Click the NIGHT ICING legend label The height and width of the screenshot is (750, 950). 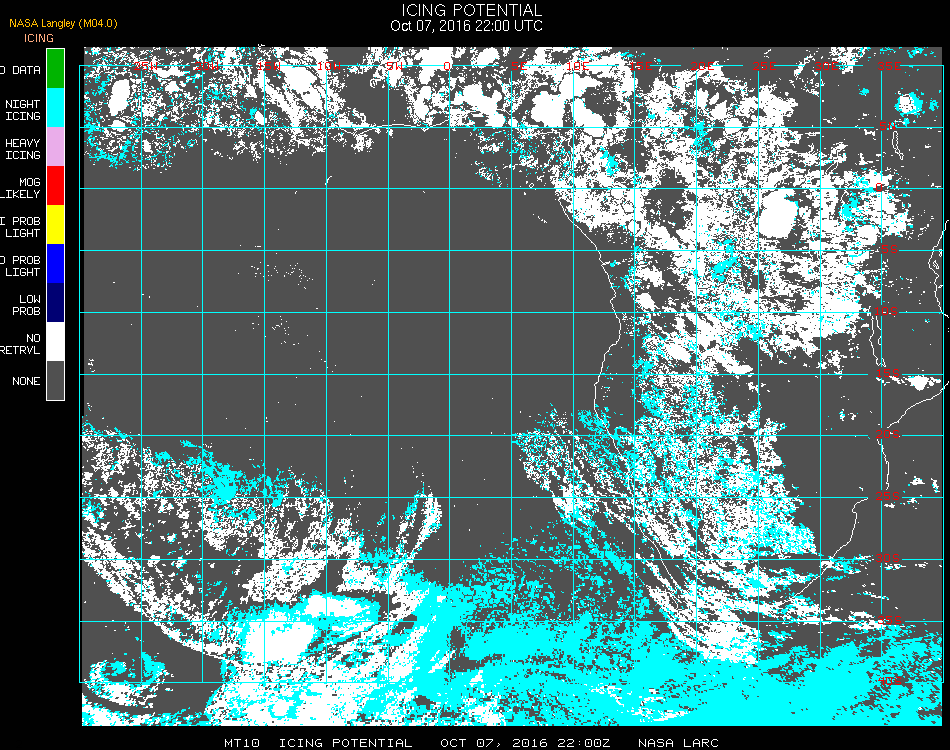[x=23, y=110]
